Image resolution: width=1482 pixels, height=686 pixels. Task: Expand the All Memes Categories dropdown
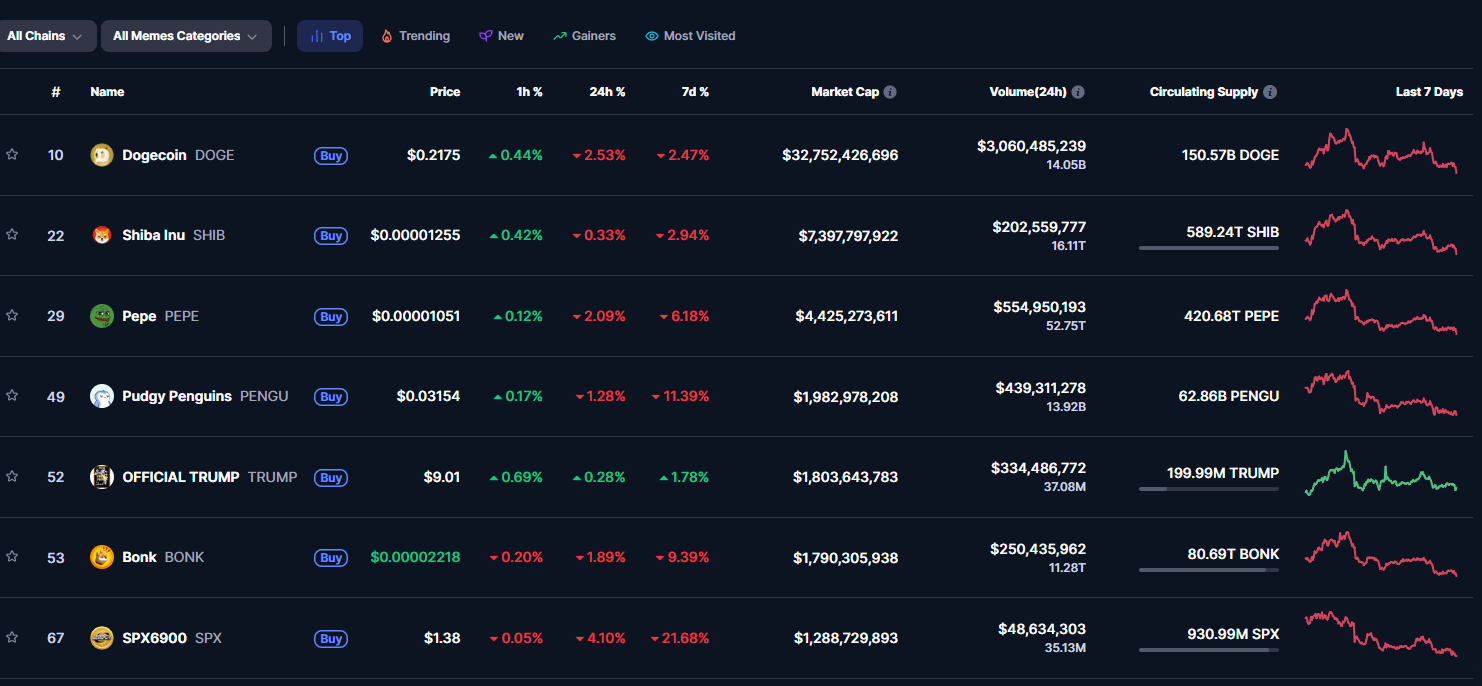[x=186, y=36]
